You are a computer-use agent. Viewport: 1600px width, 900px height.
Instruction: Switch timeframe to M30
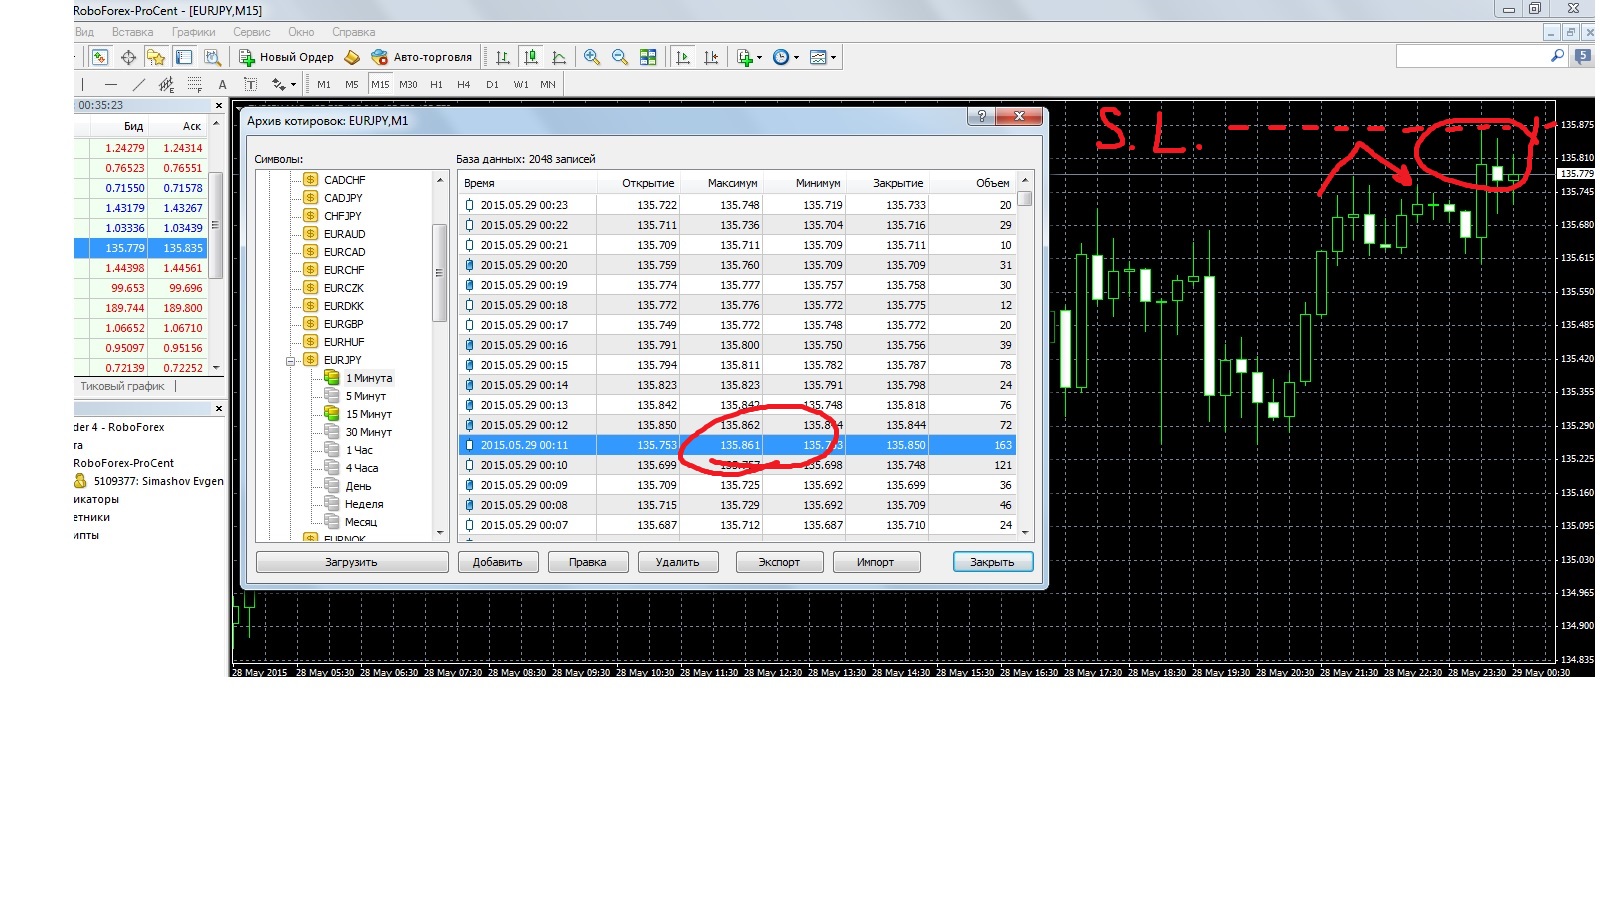pos(408,84)
